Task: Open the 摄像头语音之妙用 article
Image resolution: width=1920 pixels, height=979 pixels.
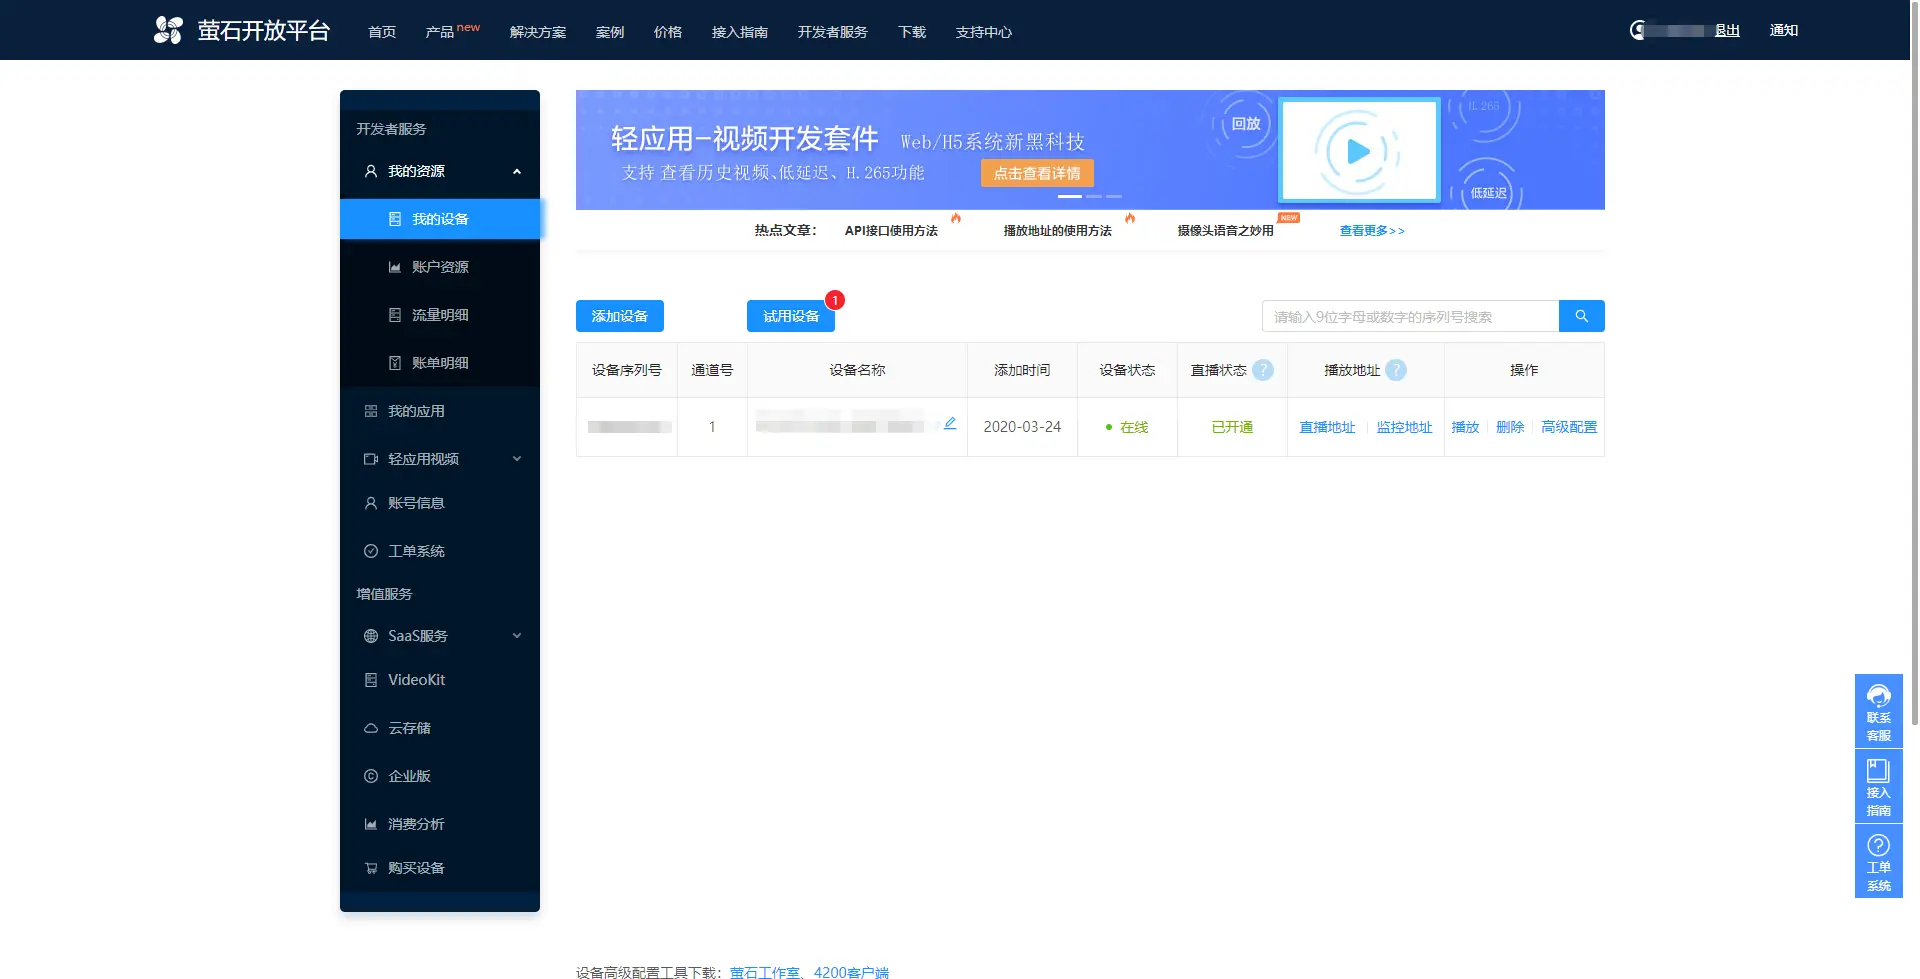Action: (x=1226, y=231)
